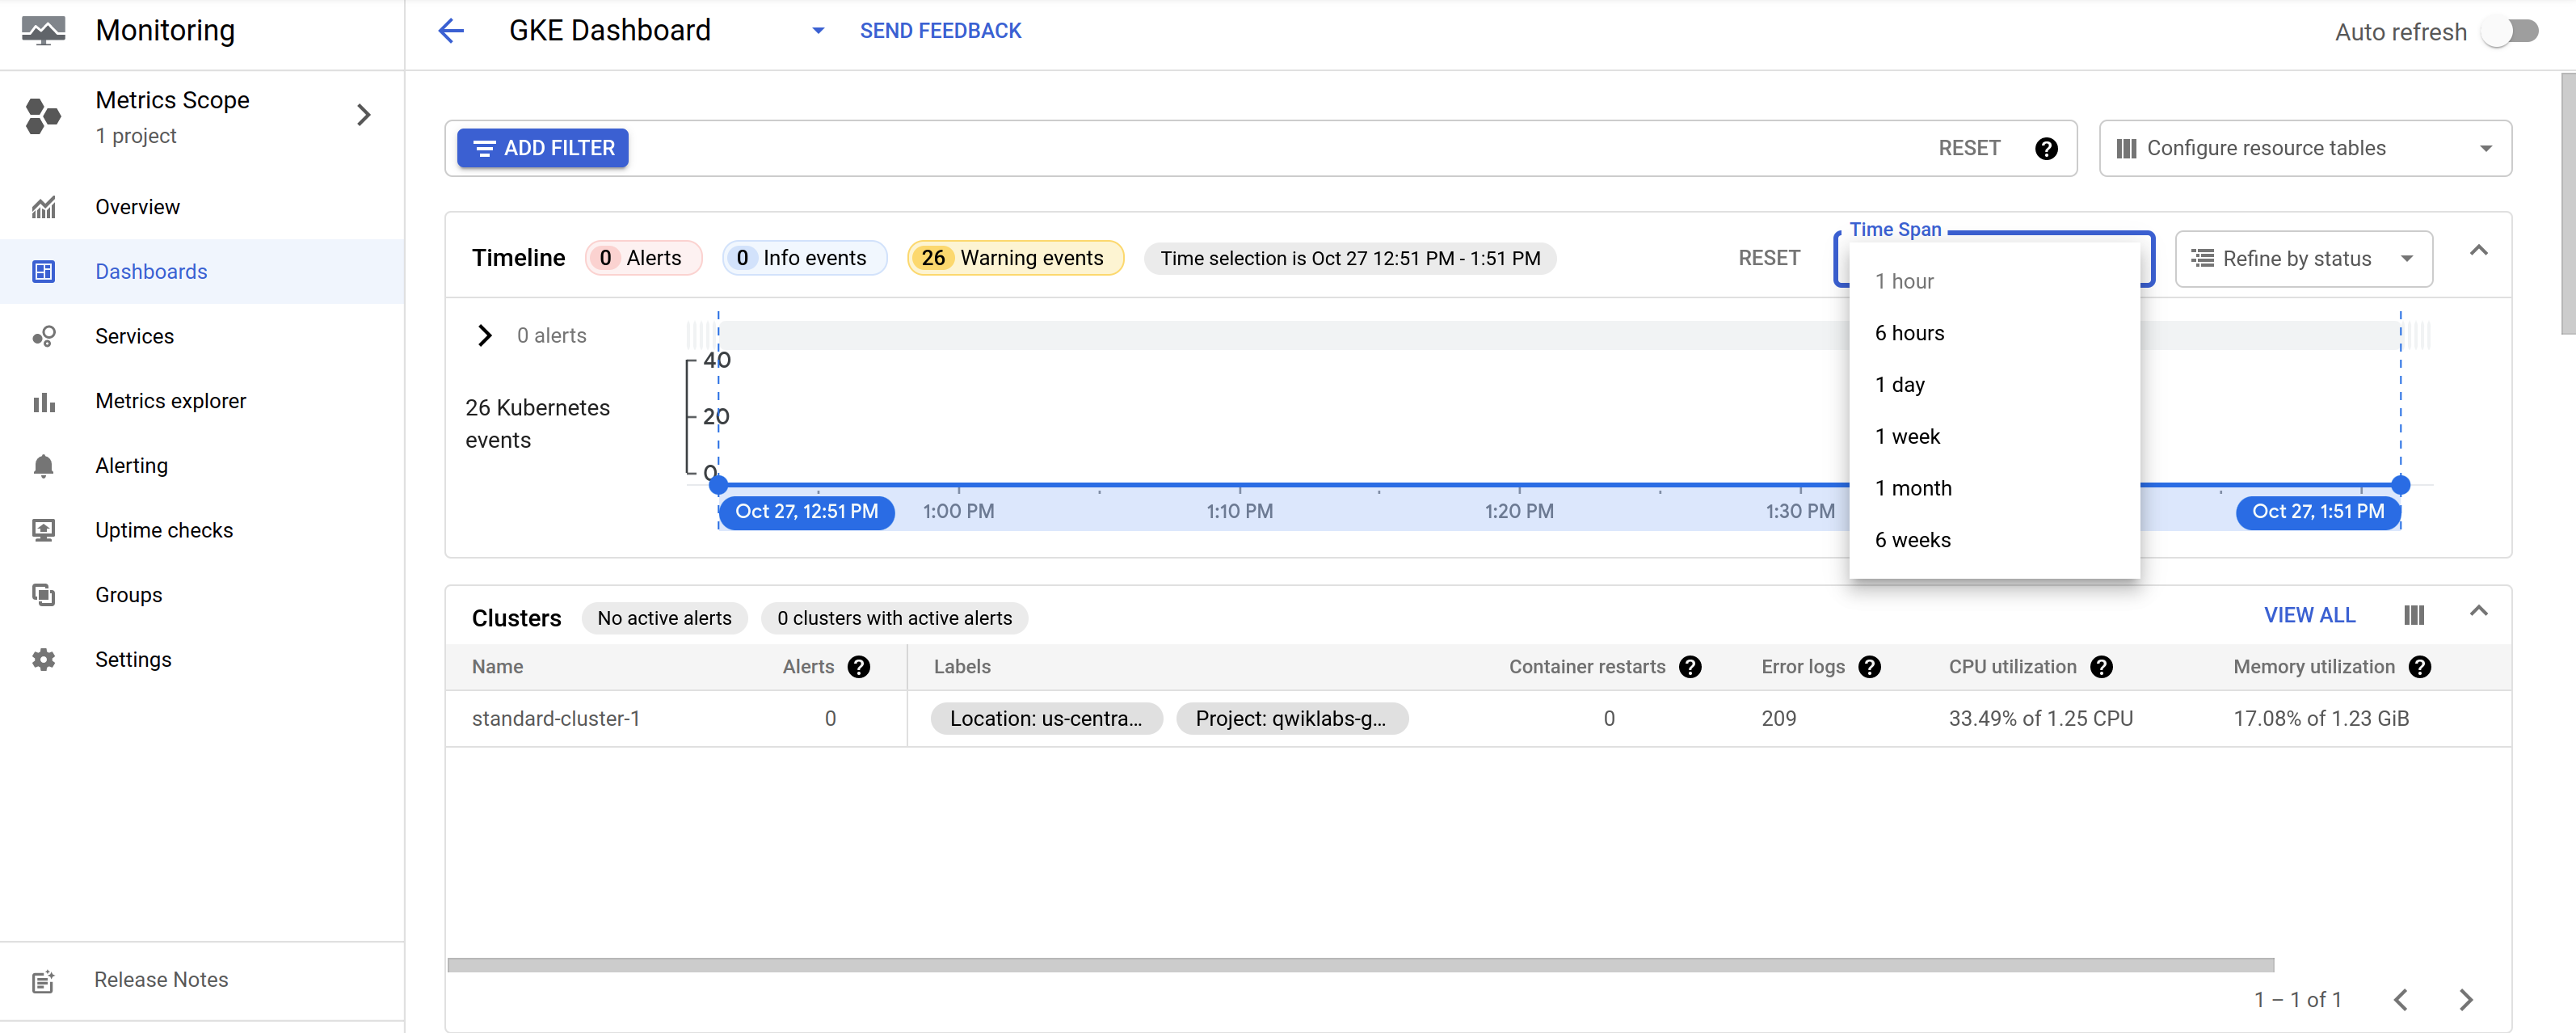The image size is (2576, 1033).
Task: Click the Oct 27, 12:51 PM timeline label
Action: pyautogui.click(x=806, y=512)
